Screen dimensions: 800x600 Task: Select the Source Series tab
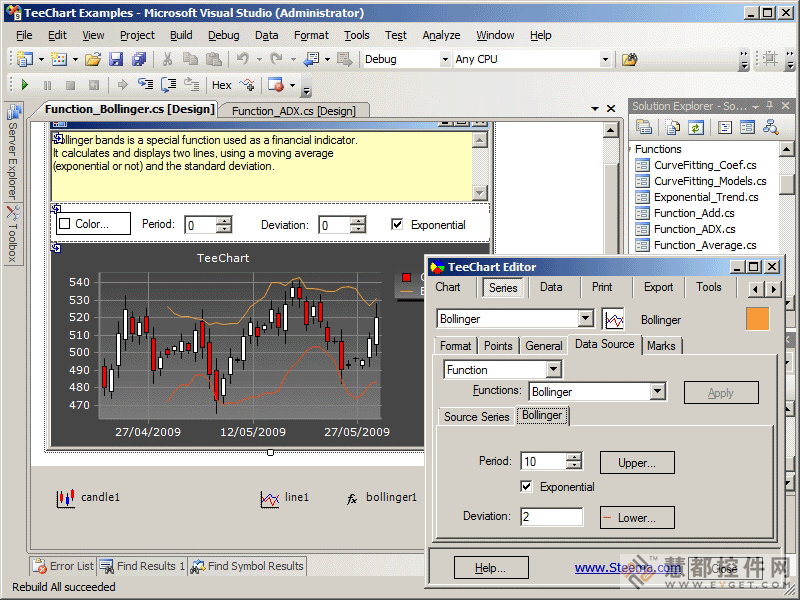pyautogui.click(x=477, y=417)
